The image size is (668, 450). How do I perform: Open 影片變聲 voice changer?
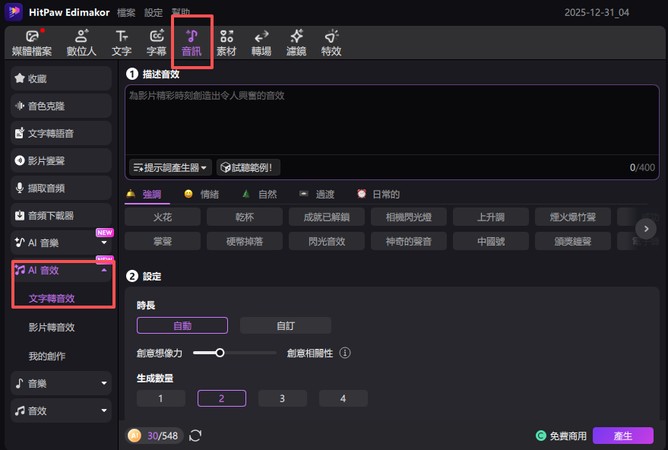61,161
